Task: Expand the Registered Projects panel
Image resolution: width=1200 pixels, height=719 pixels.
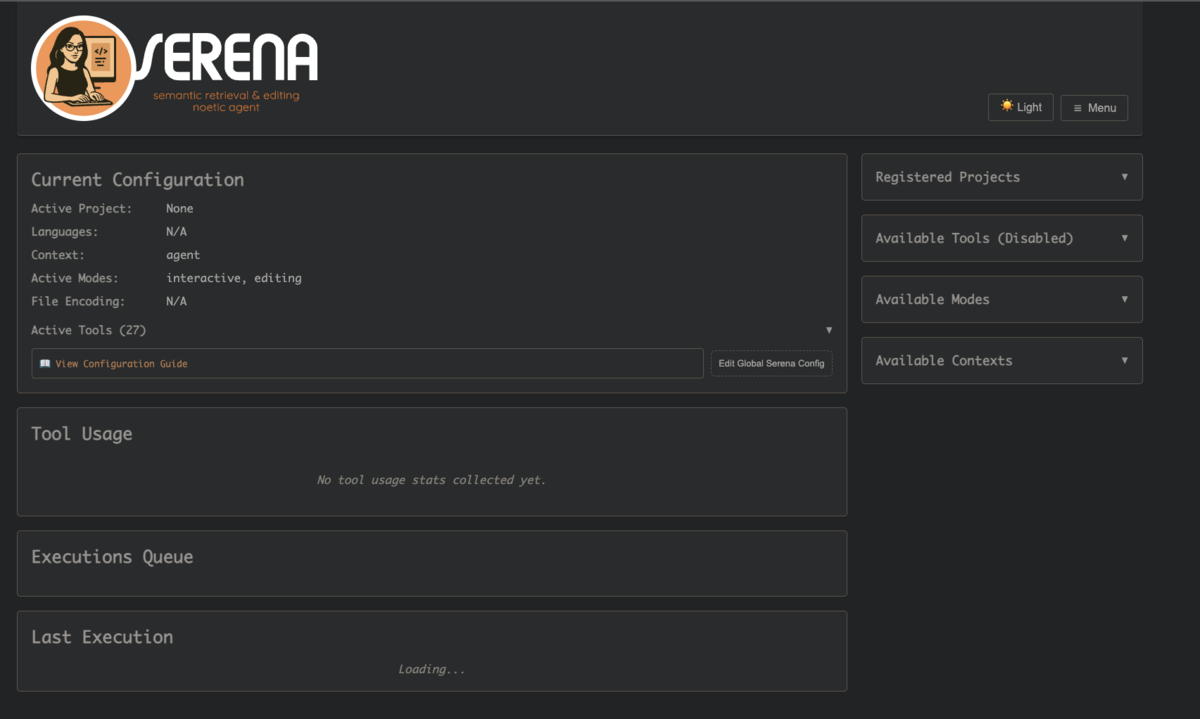Action: (1001, 177)
